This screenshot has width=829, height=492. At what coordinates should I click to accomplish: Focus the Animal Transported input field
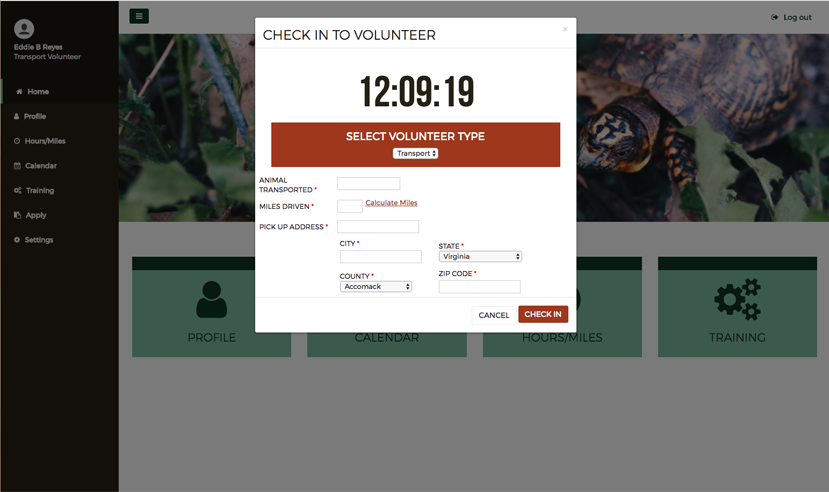tap(369, 183)
